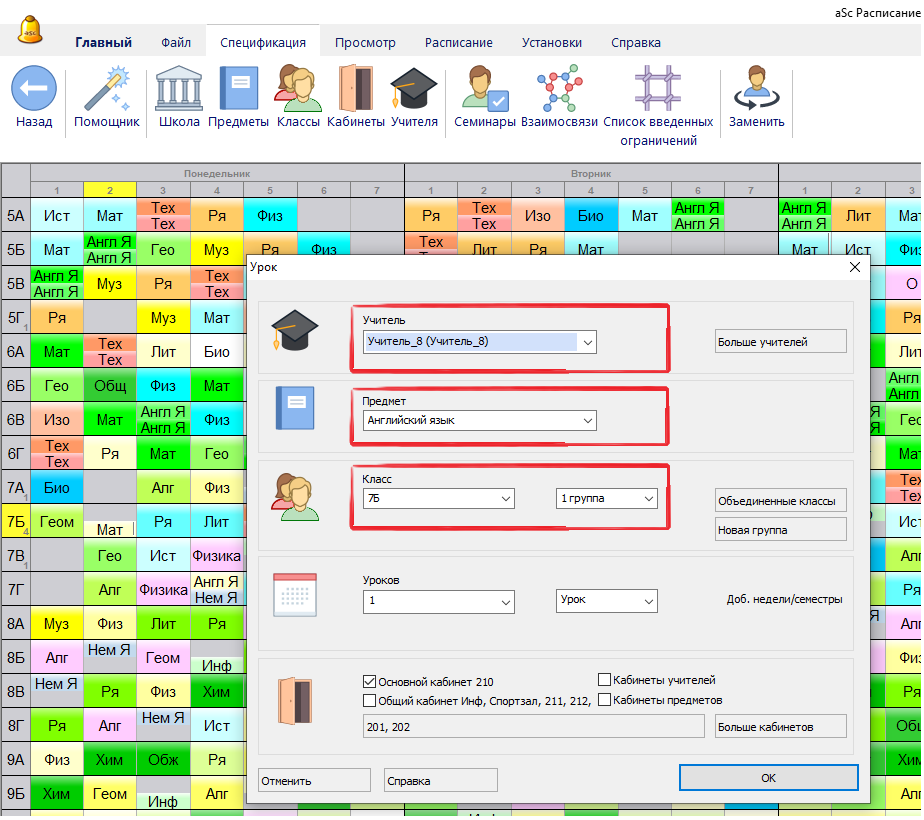
Task: Open the Семинары icon in ribbon
Action: coord(485,89)
